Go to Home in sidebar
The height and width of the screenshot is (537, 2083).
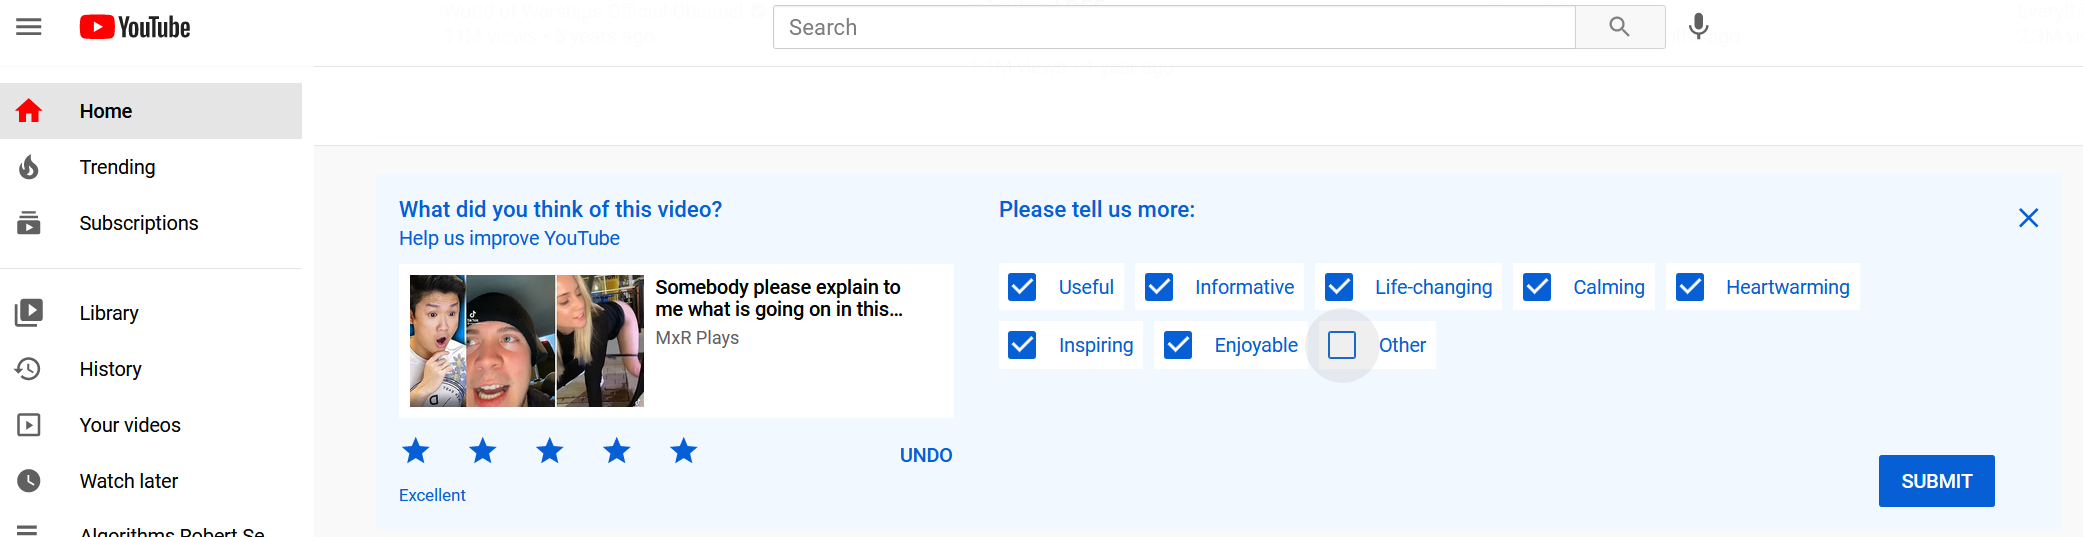coord(106,111)
